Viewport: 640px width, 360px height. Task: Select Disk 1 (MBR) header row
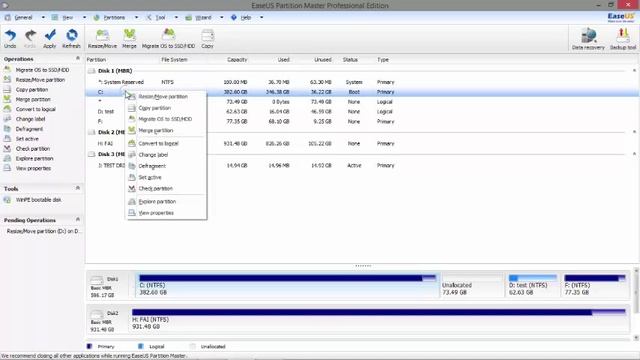point(361,71)
